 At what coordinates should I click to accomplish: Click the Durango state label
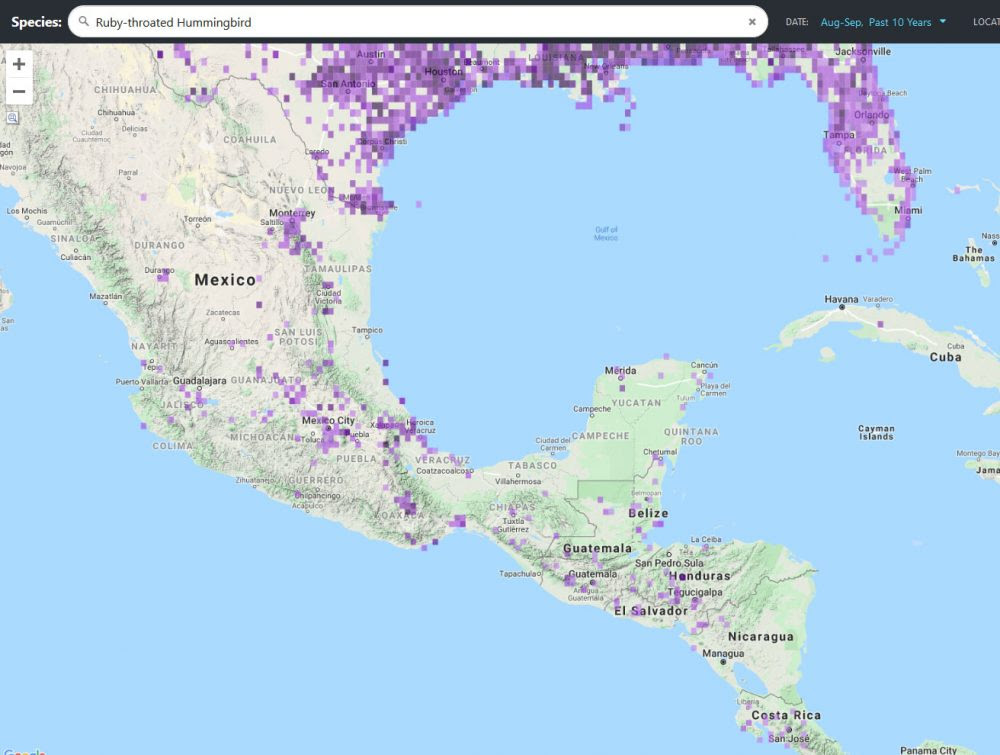pyautogui.click(x=159, y=246)
